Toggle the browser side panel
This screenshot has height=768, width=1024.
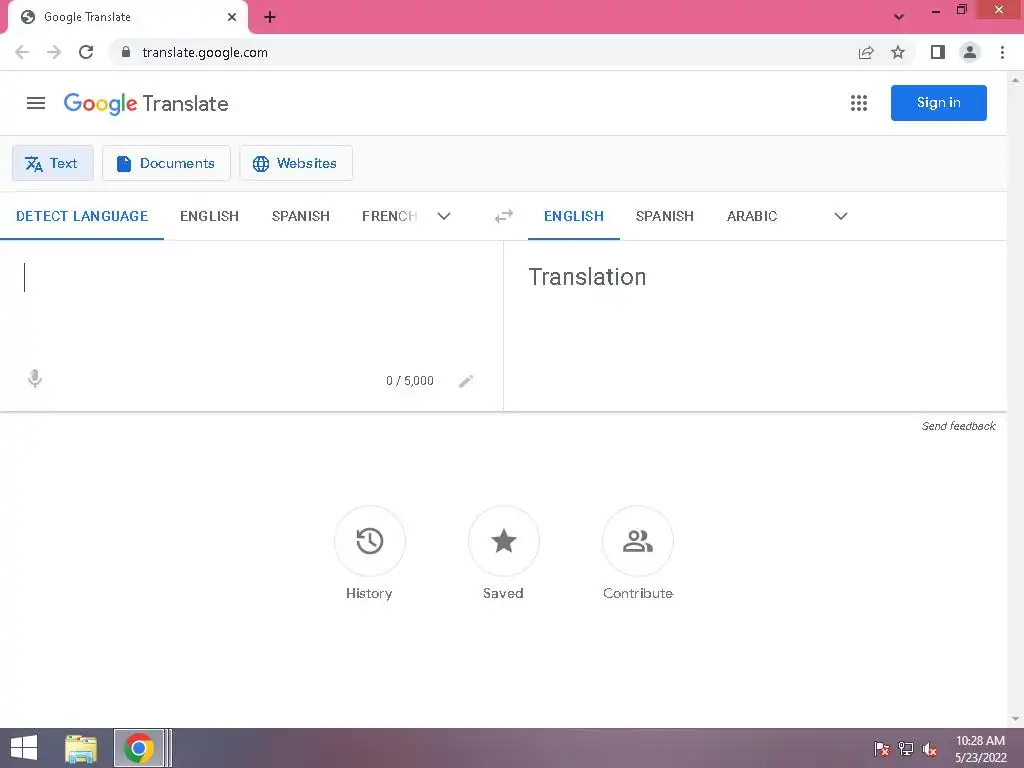click(x=938, y=52)
